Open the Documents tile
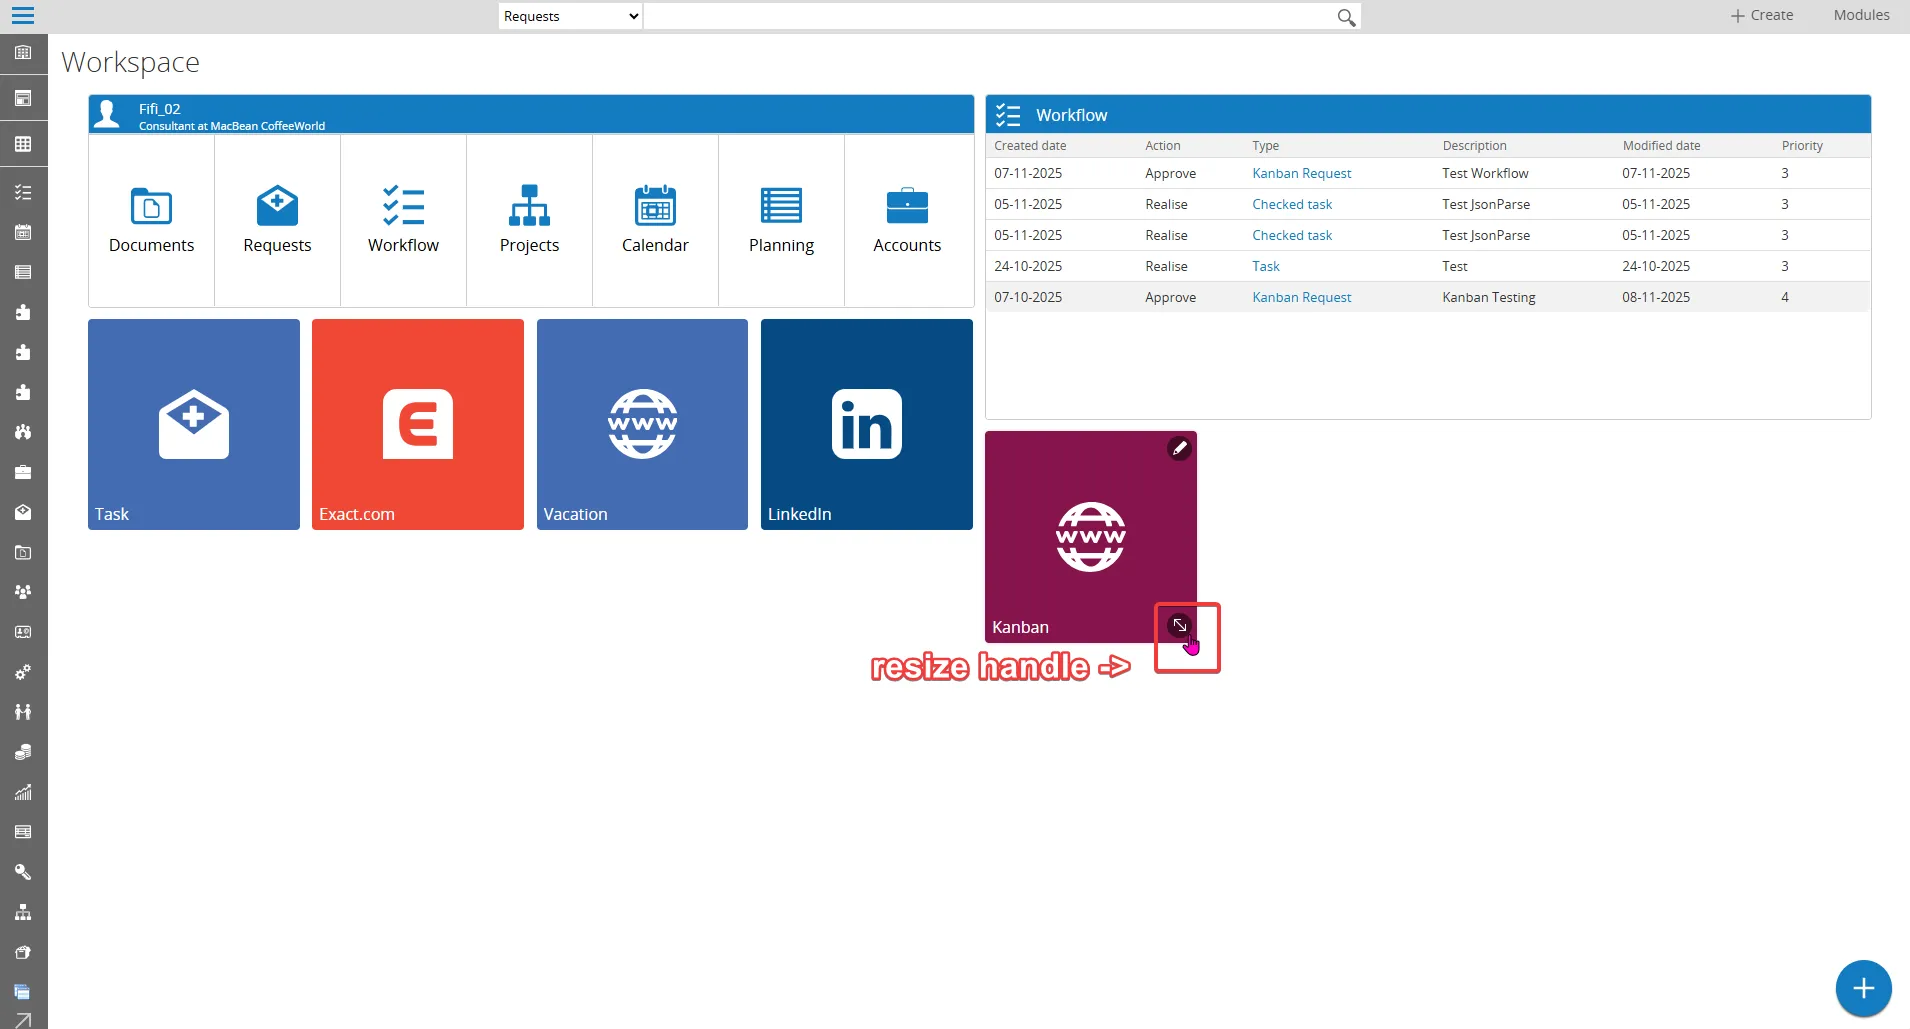1910x1029 pixels. (151, 220)
